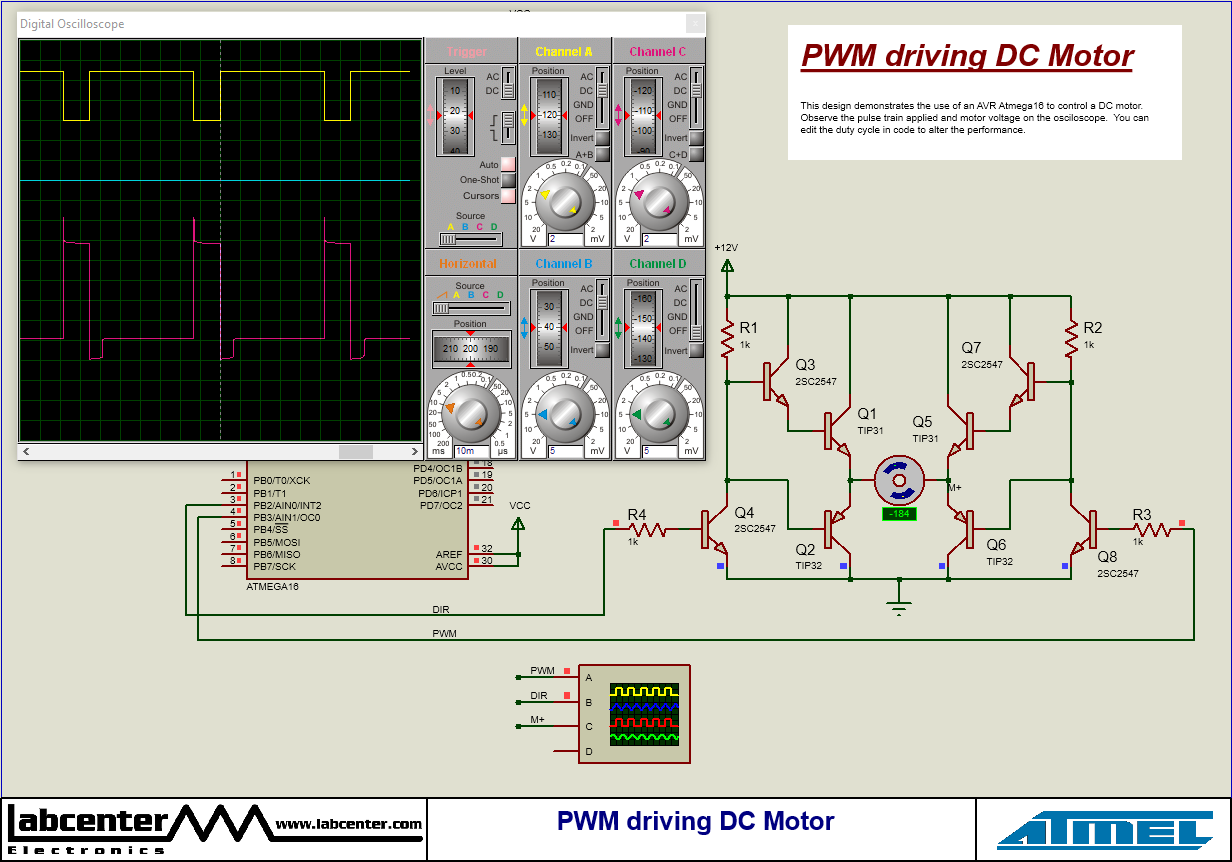Image resolution: width=1232 pixels, height=862 pixels.
Task: Click the ATMEL logo
Action: point(1103,828)
